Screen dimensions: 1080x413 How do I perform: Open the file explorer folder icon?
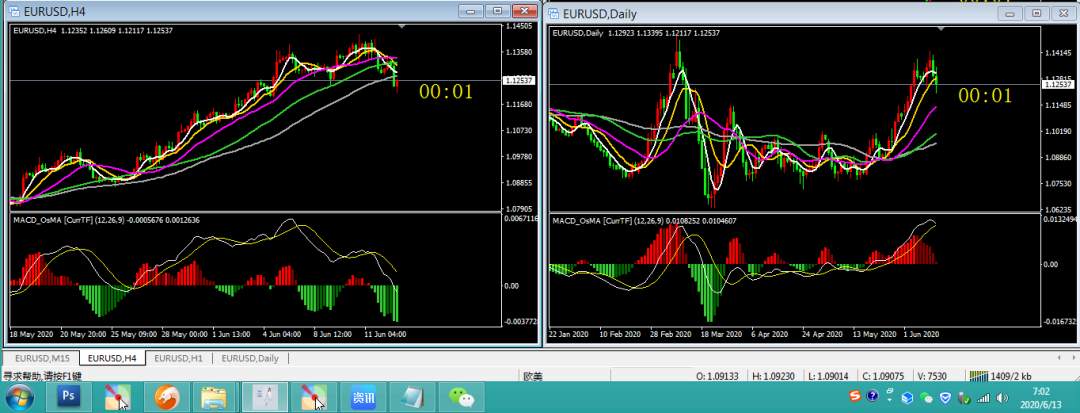coord(214,397)
